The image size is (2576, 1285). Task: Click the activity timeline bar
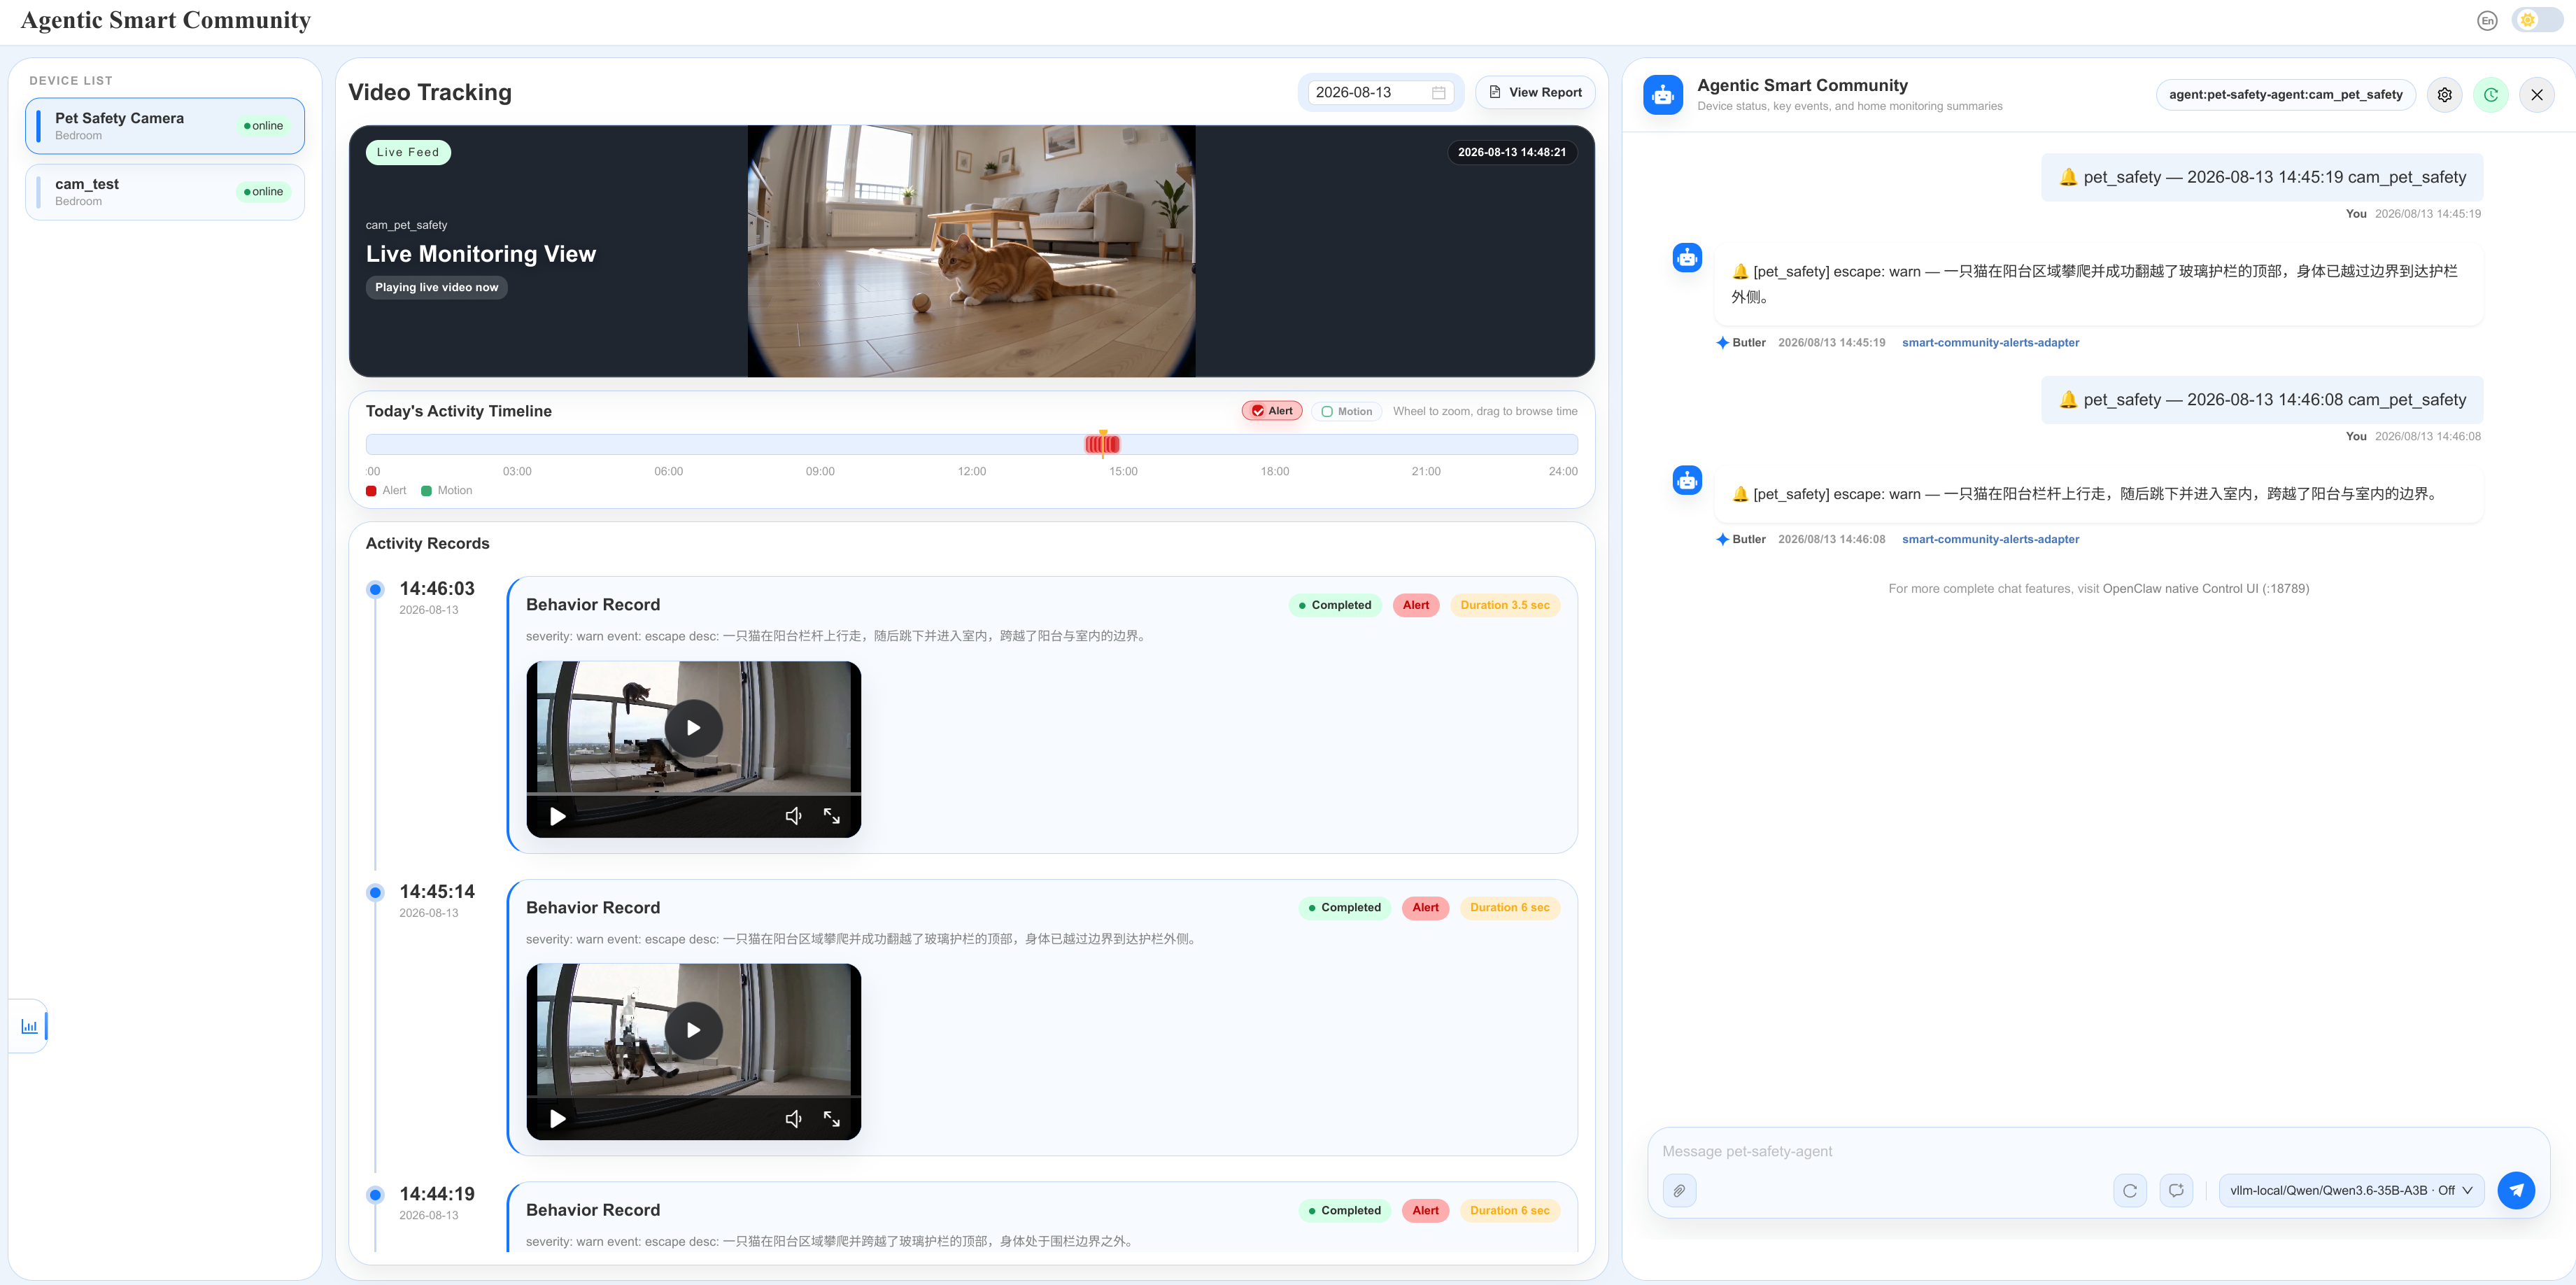(x=971, y=444)
